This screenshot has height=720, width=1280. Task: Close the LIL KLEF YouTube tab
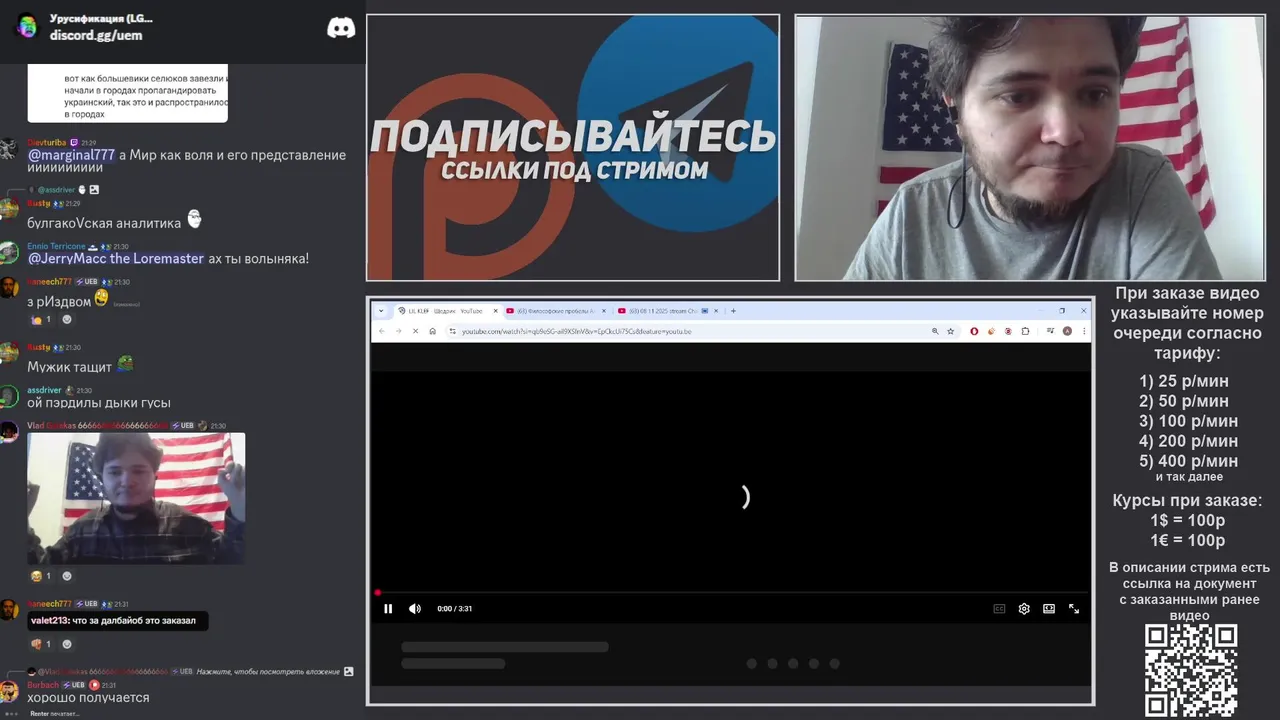(494, 311)
